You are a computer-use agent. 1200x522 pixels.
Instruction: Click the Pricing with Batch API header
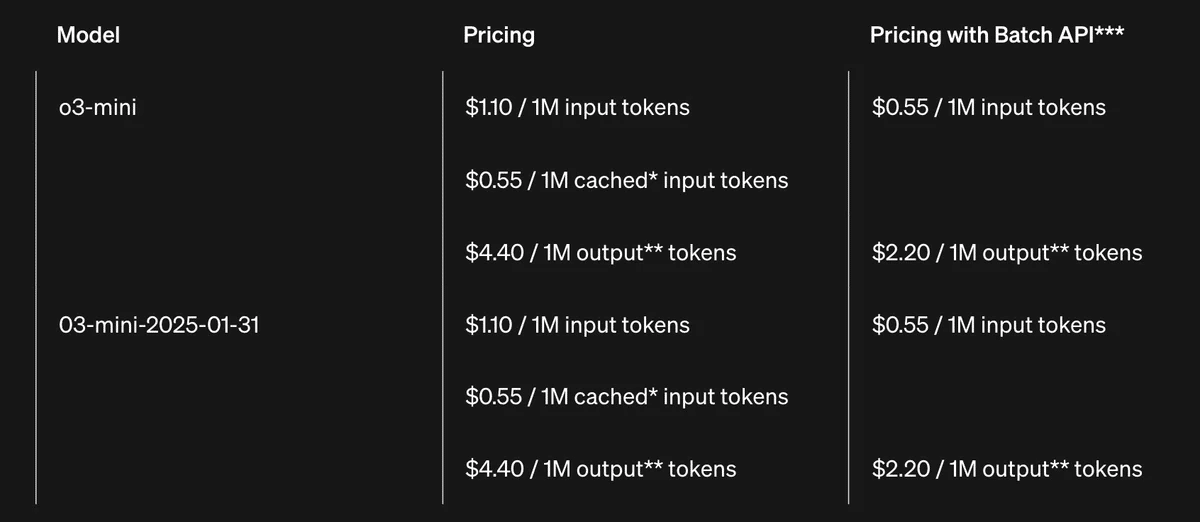click(997, 35)
